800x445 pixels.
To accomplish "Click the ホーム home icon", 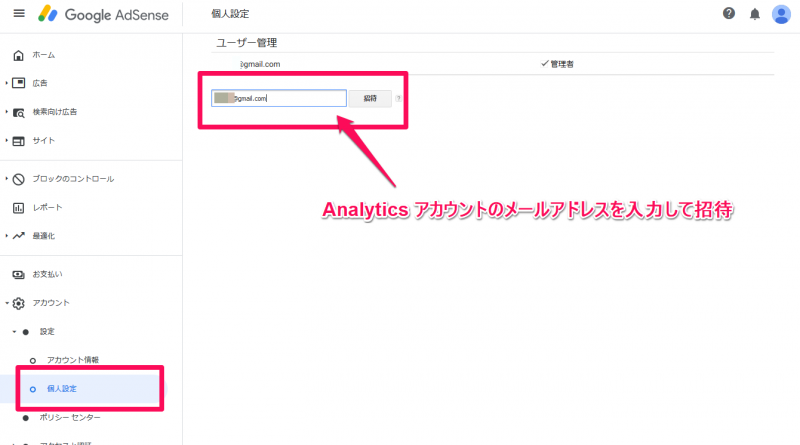I will coord(18,55).
